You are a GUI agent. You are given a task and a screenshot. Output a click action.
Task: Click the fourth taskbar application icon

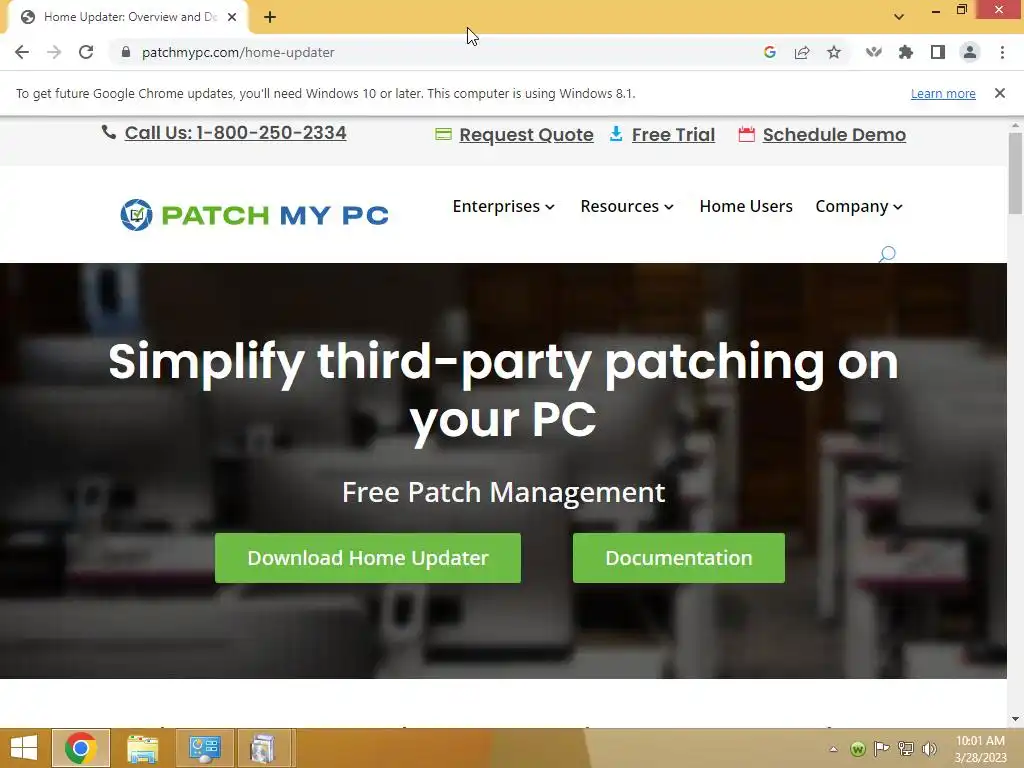(x=263, y=748)
